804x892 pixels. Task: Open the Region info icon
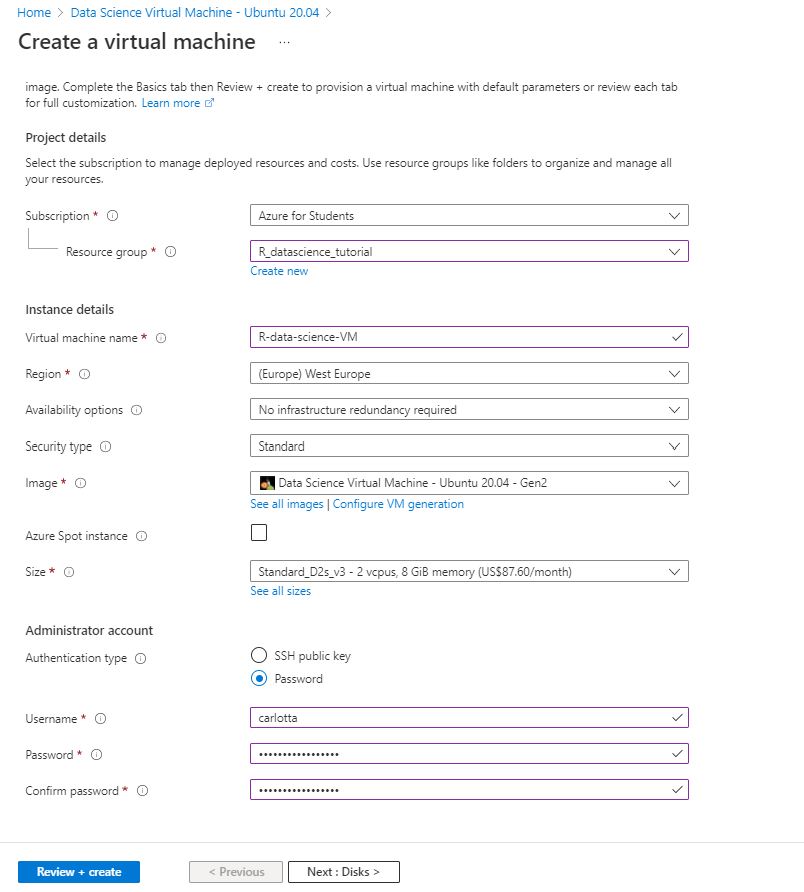point(84,374)
